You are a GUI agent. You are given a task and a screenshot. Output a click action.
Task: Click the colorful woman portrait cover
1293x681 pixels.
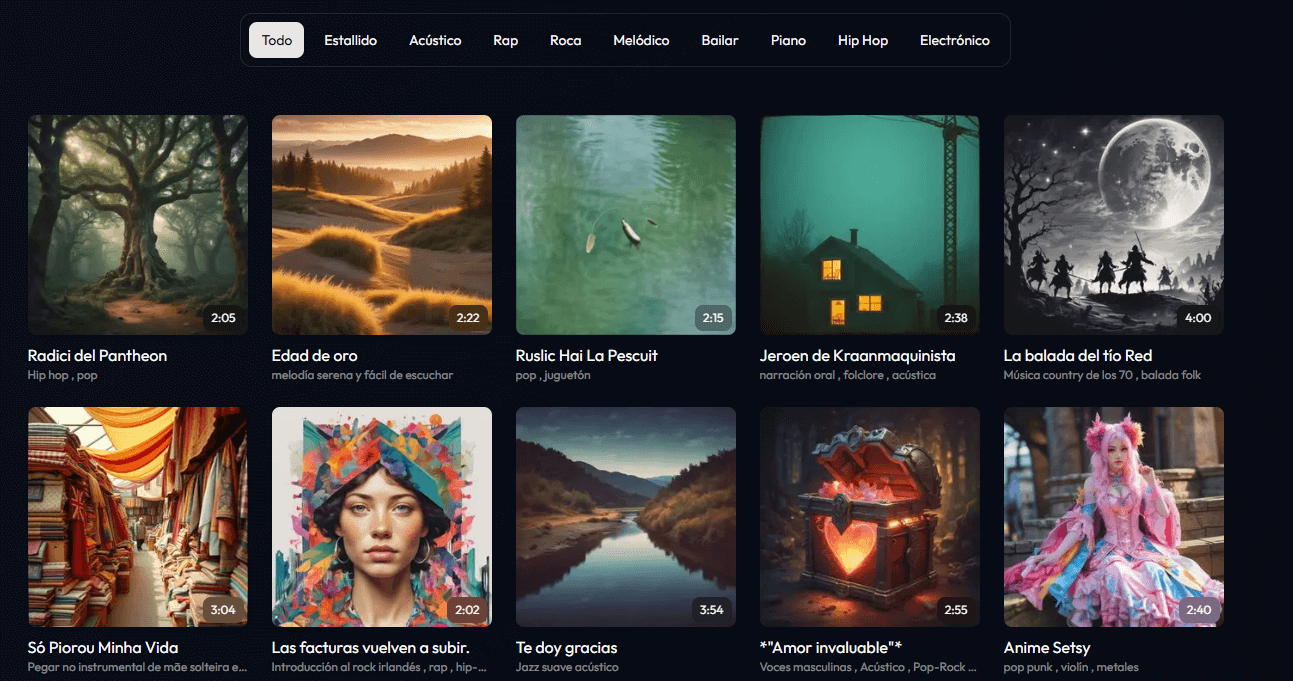(382, 517)
